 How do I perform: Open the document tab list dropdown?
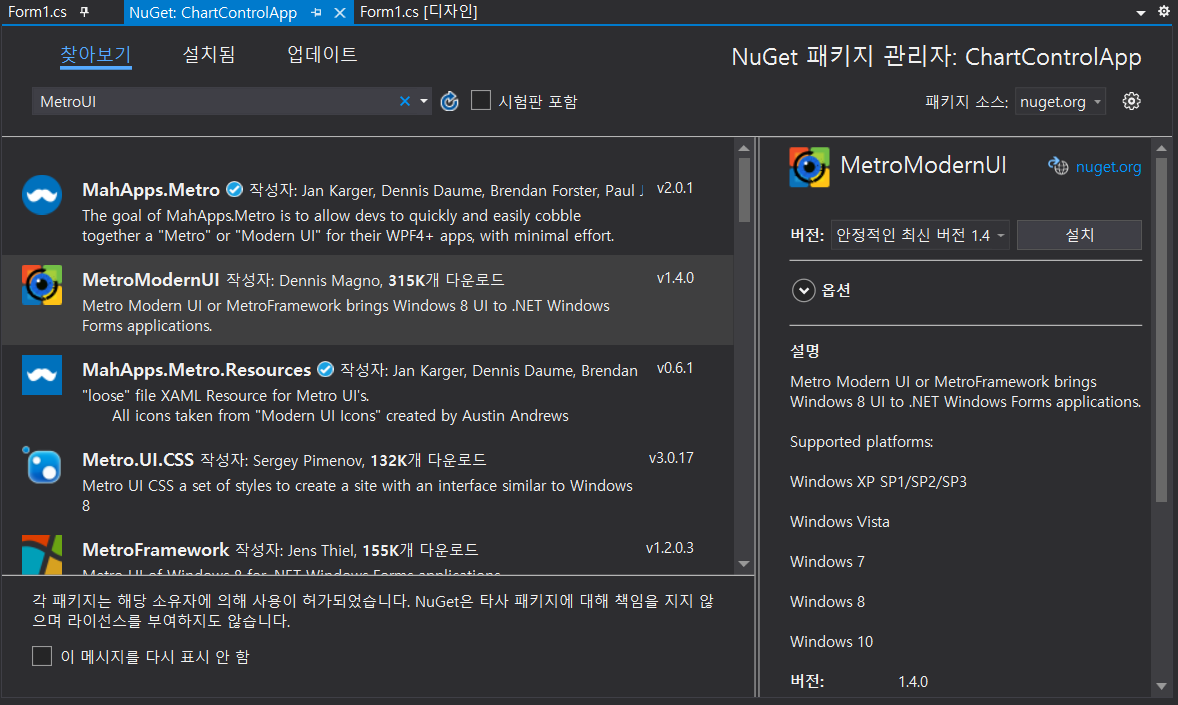(x=1140, y=13)
